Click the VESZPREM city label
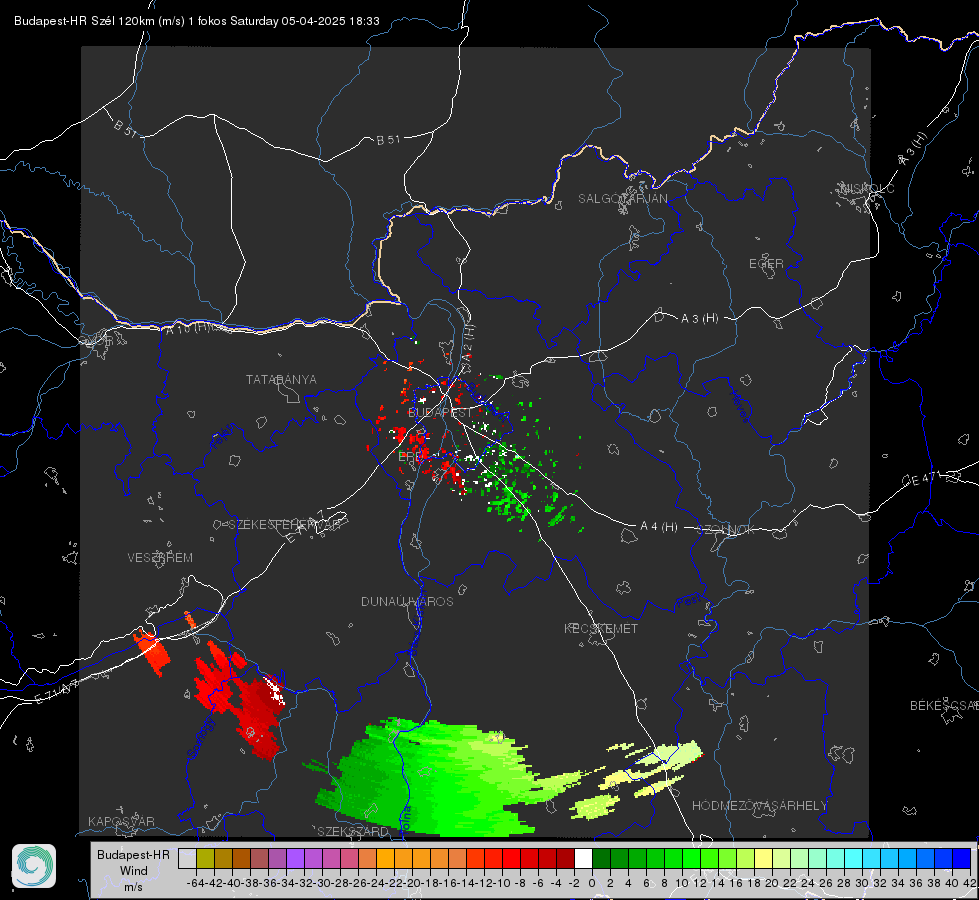979x900 pixels. tap(160, 558)
